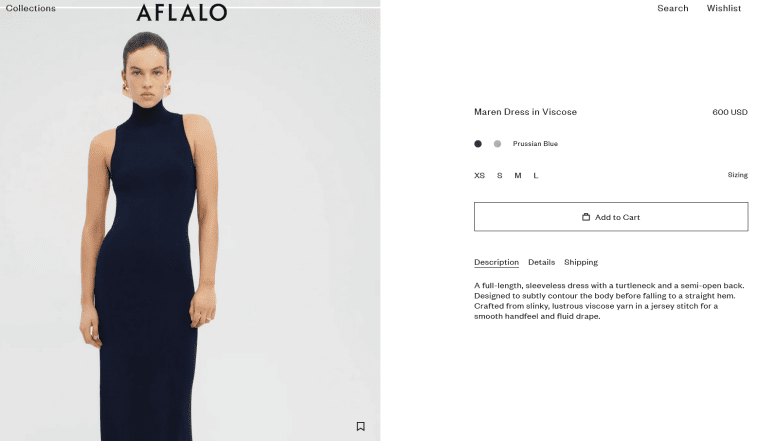Select the grey color swatch

(497, 143)
